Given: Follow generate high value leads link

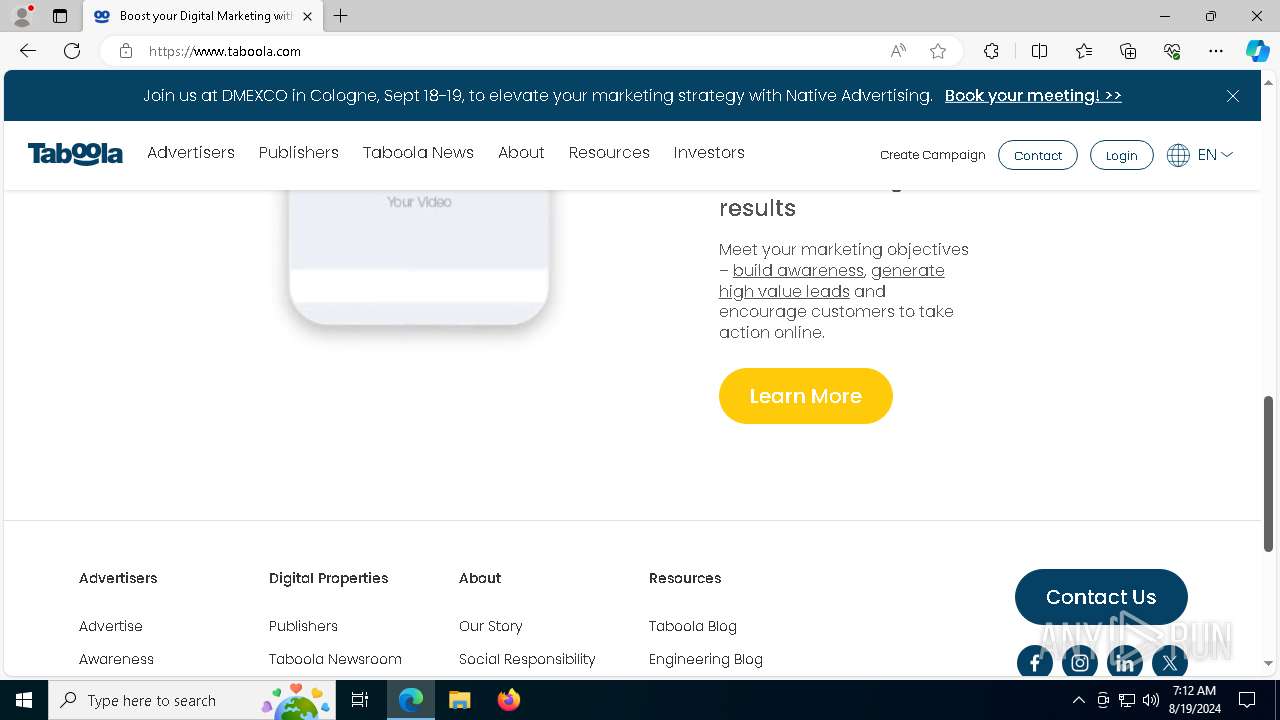Looking at the screenshot, I should pos(831,281).
